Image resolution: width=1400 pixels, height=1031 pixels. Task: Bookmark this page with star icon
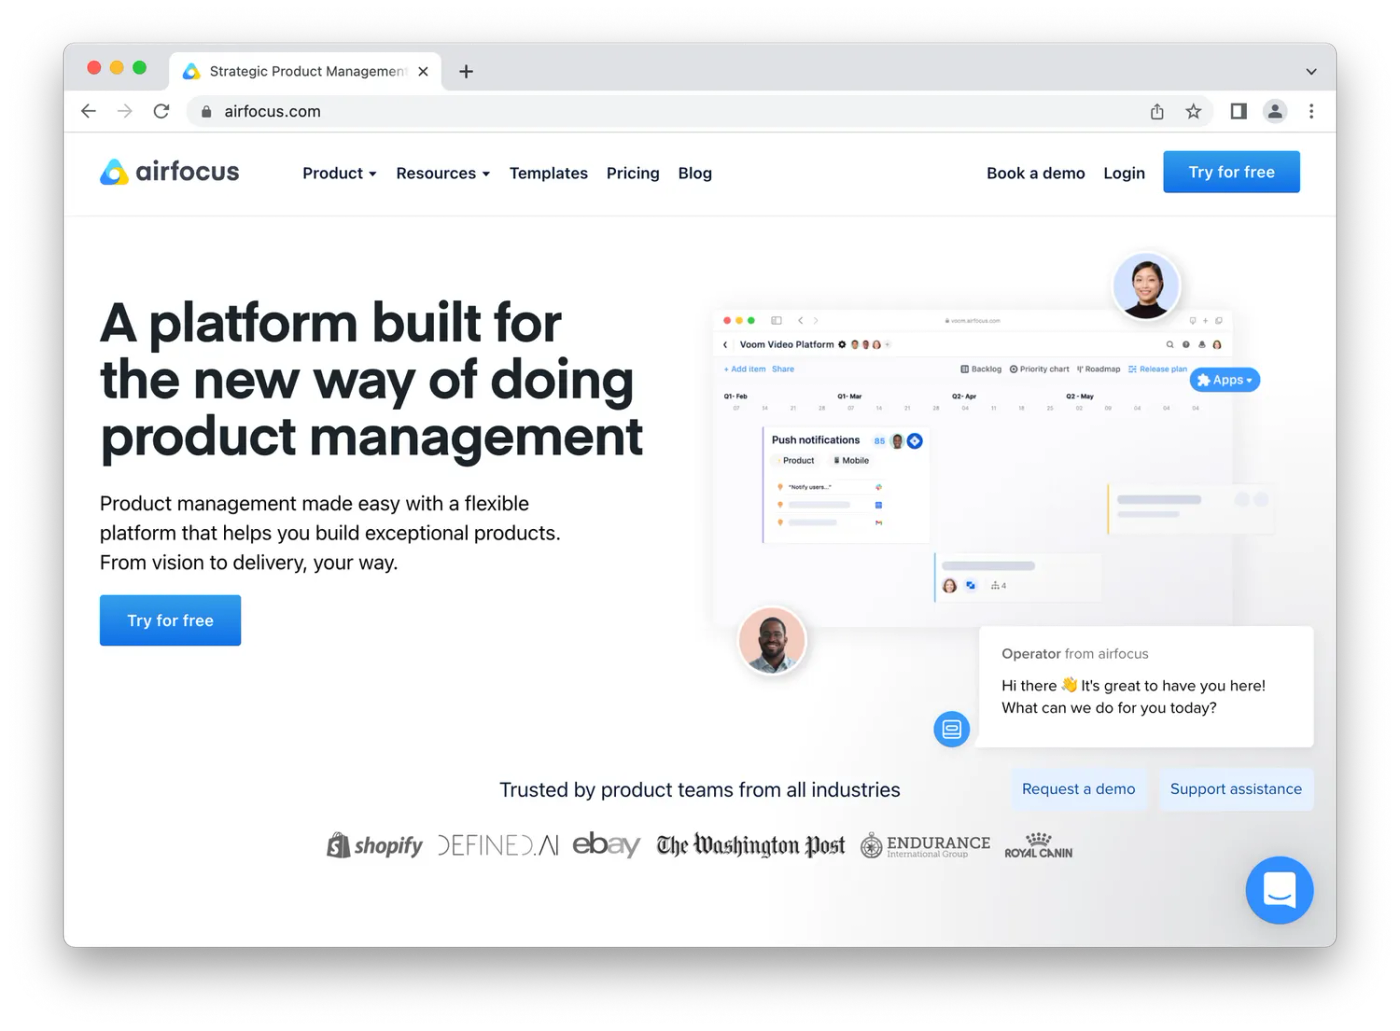[x=1193, y=112]
